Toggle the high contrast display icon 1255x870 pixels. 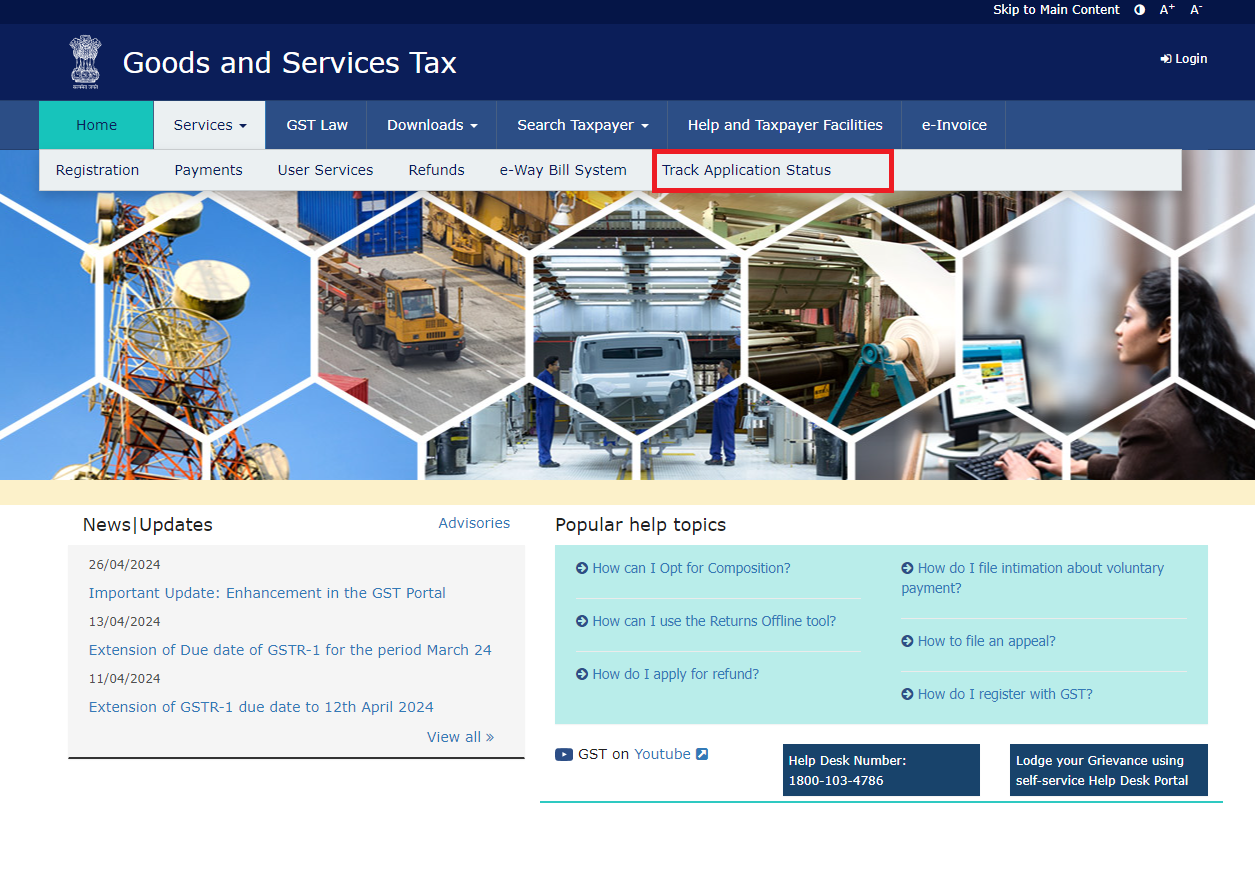click(x=1139, y=9)
